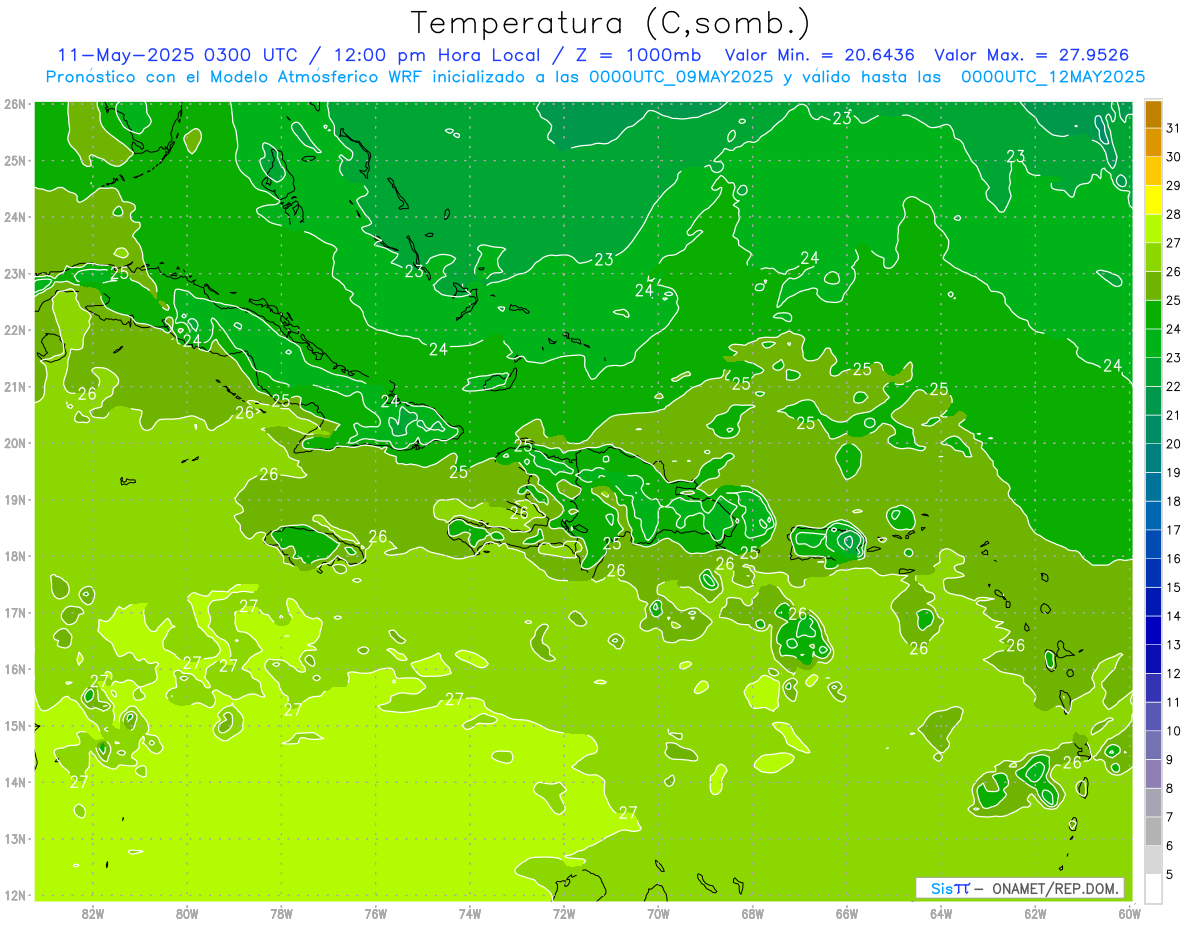
Task: Click the '26N' latitude axis label
Action: [x=15, y=104]
